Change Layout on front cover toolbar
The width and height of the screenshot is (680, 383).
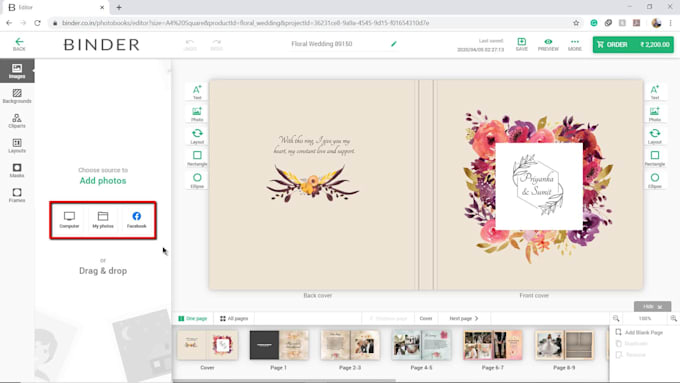(x=655, y=136)
